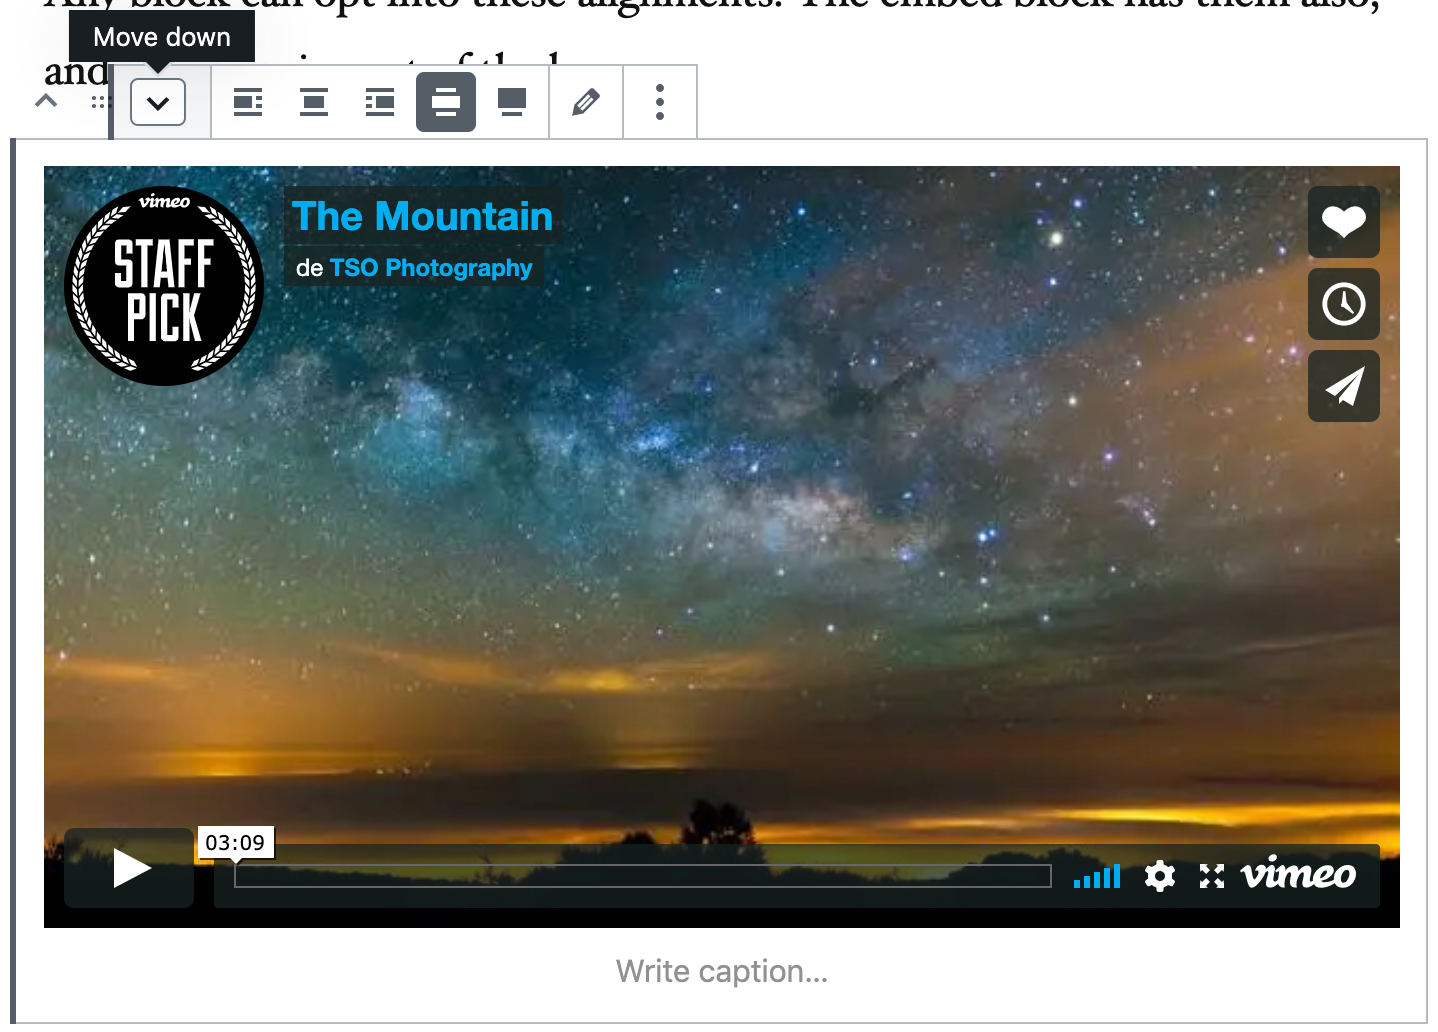Click the Vimeo Staff Pick badge

pyautogui.click(x=164, y=286)
